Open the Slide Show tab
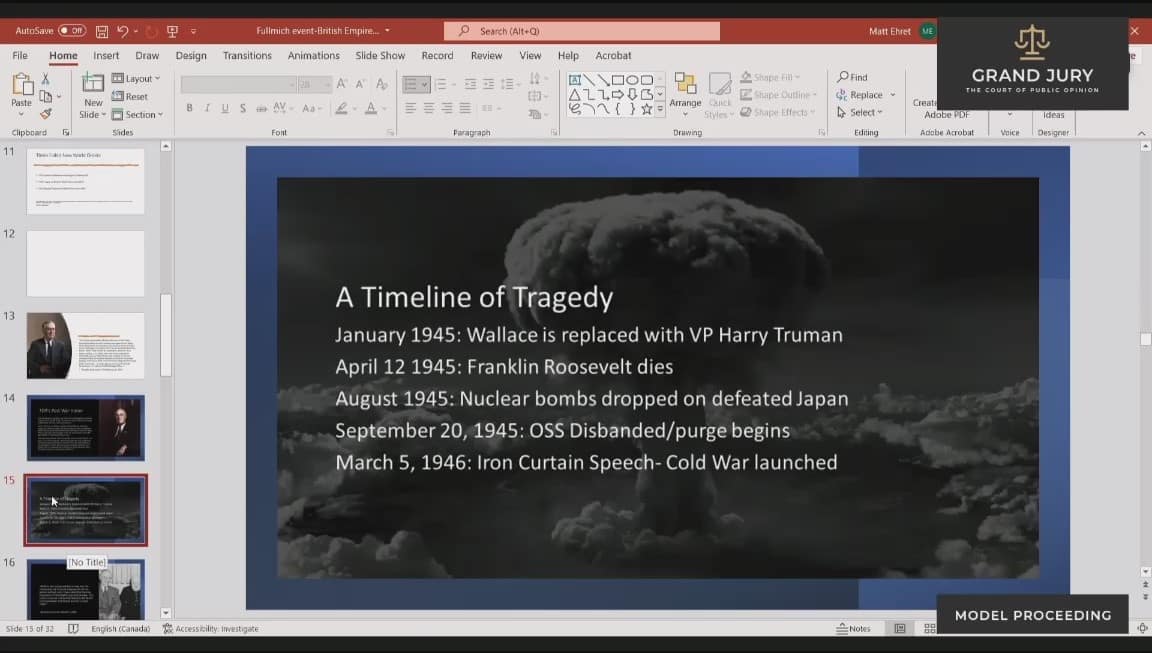This screenshot has width=1152, height=653. [380, 56]
